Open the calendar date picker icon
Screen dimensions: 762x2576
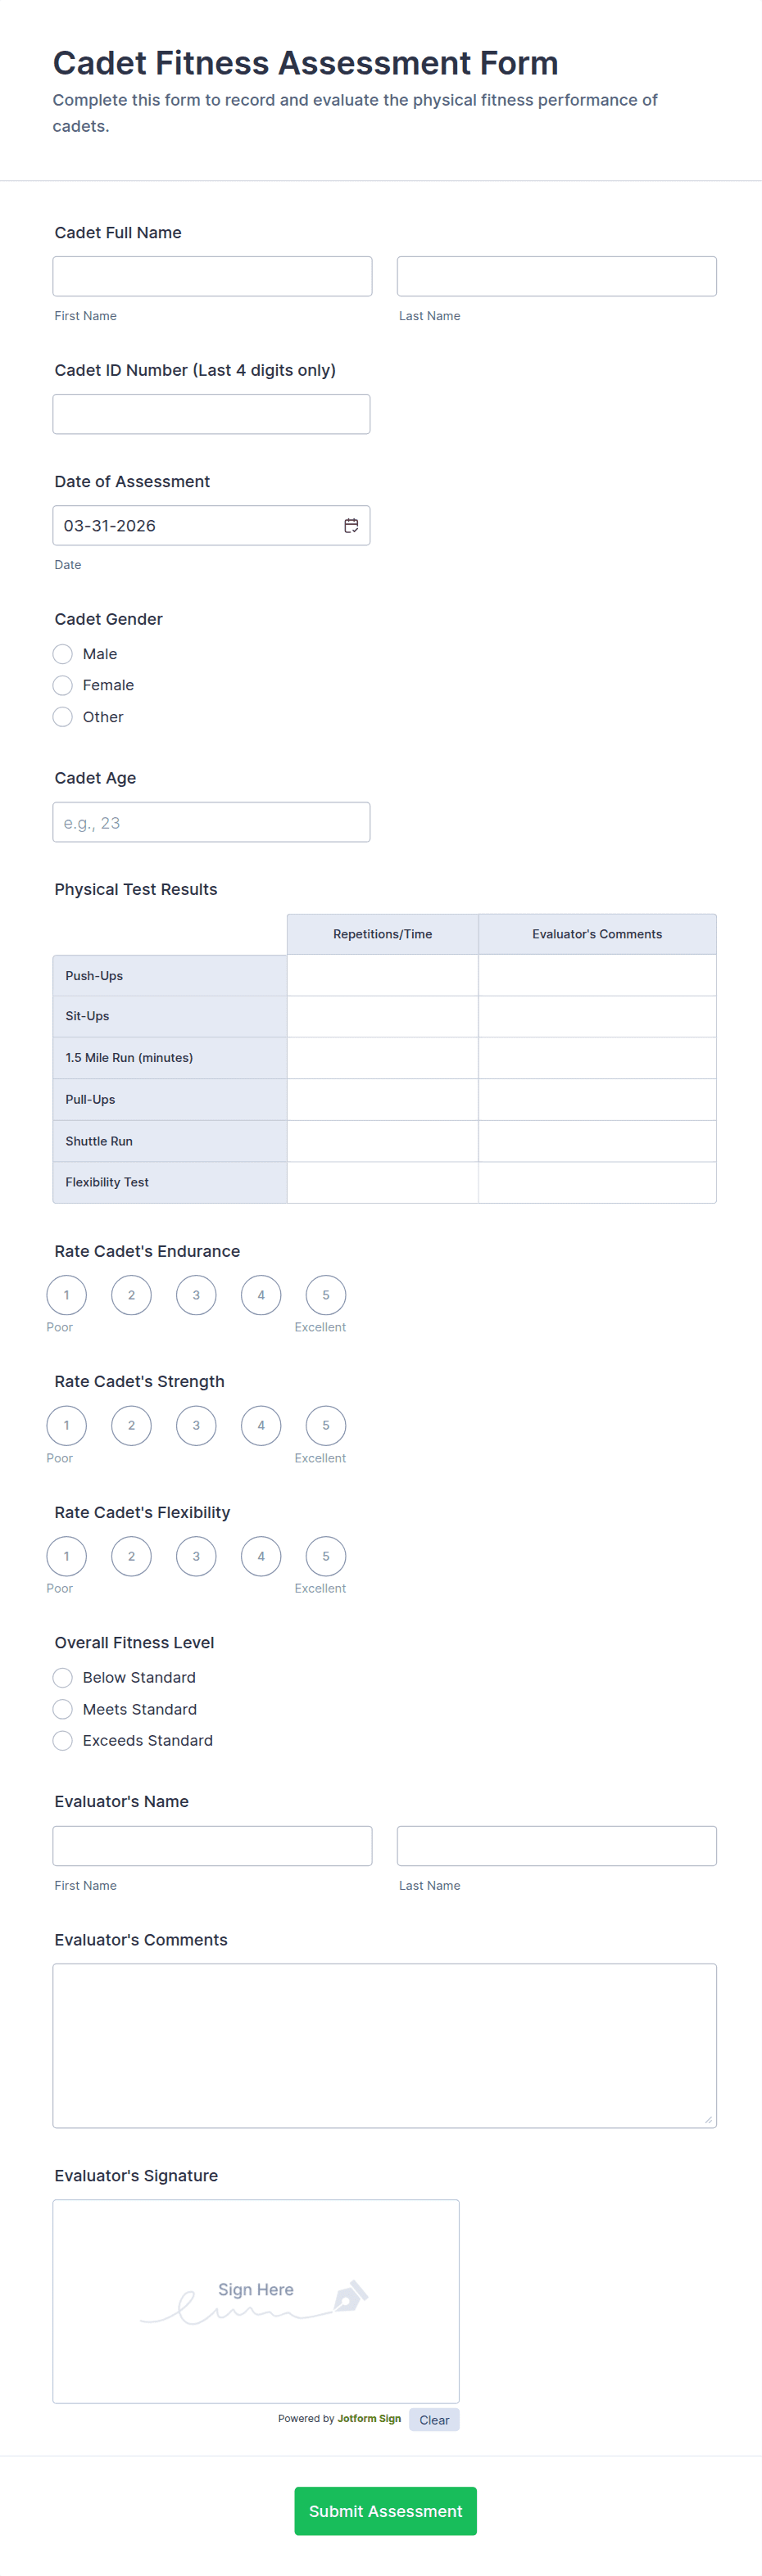point(351,526)
